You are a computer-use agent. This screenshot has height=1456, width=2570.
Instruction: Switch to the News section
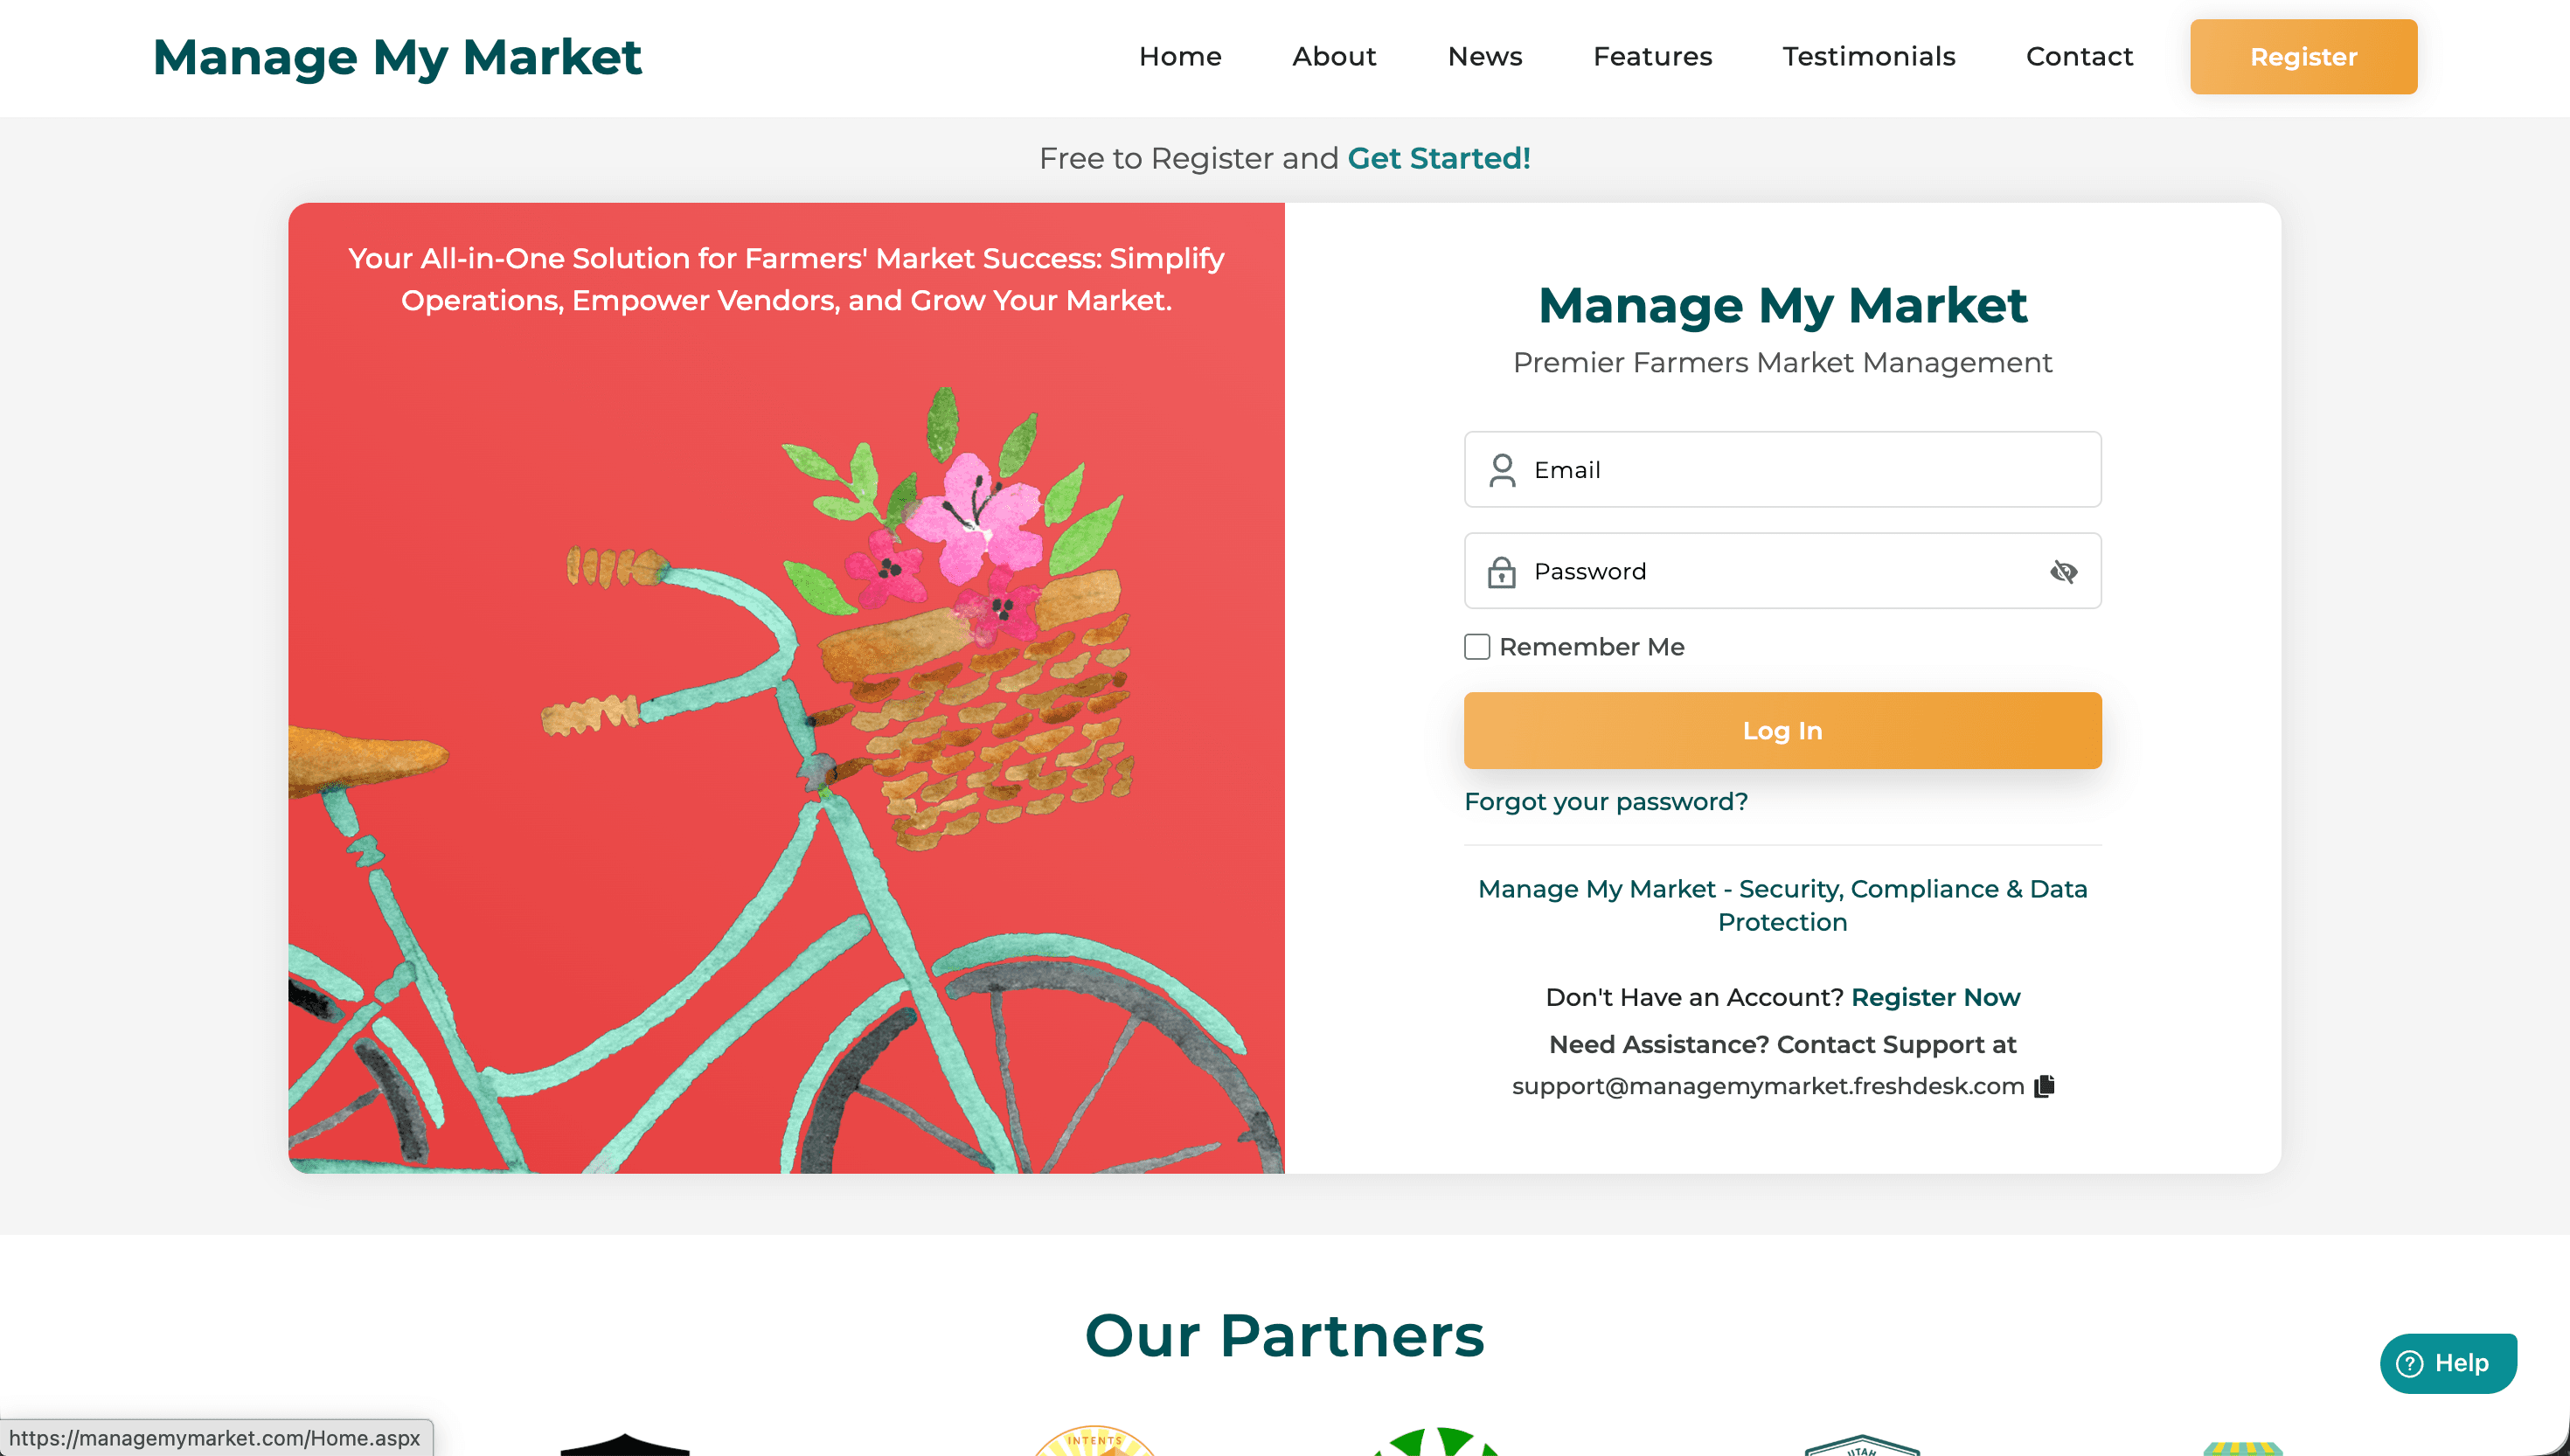(1484, 56)
